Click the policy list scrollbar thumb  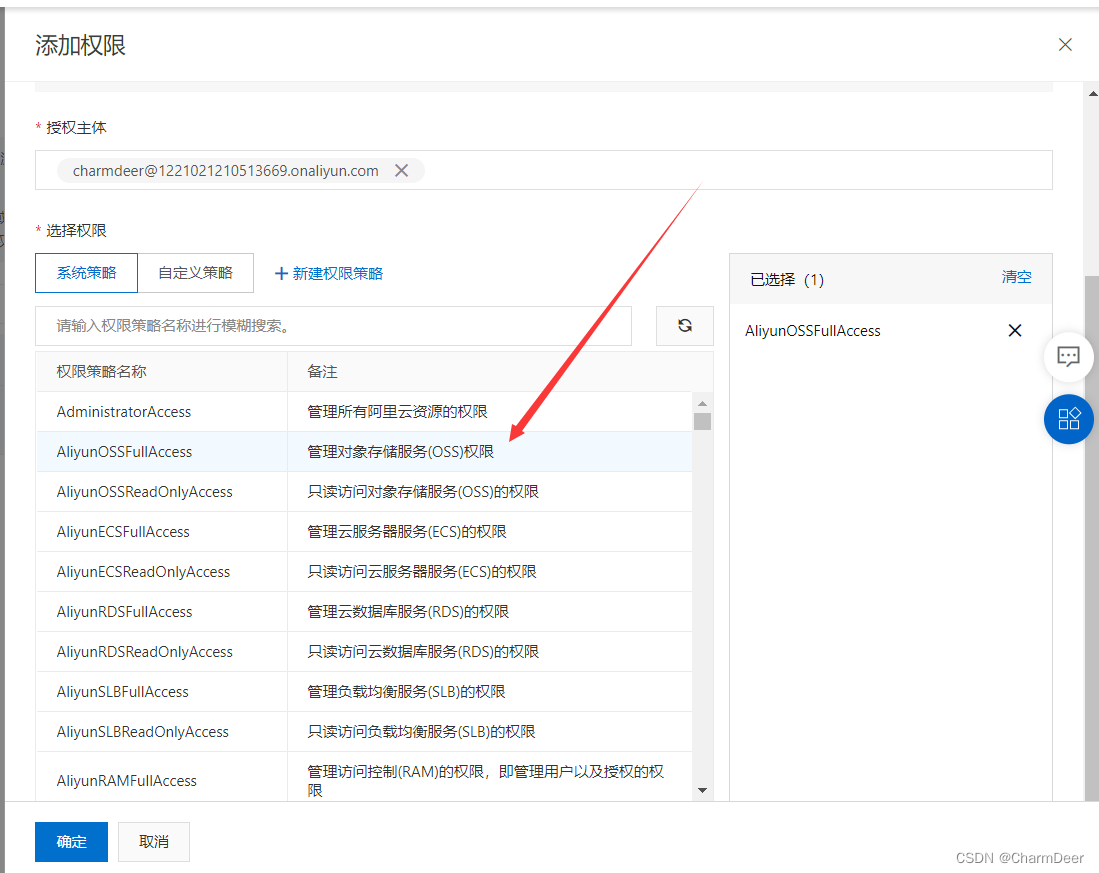702,421
